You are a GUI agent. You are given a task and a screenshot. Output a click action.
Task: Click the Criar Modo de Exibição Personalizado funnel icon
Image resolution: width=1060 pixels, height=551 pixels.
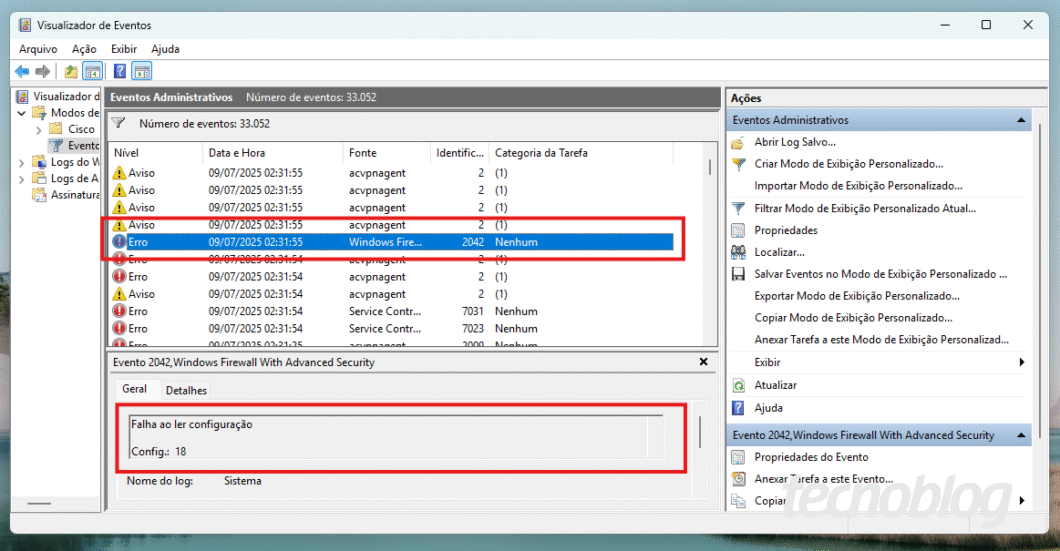[x=738, y=164]
